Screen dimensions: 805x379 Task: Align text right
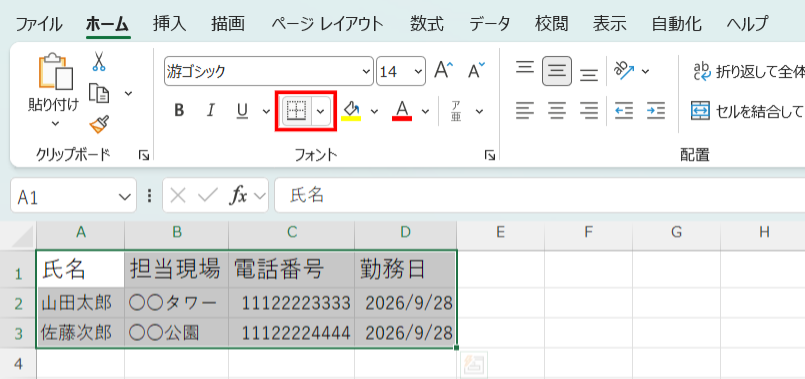589,110
